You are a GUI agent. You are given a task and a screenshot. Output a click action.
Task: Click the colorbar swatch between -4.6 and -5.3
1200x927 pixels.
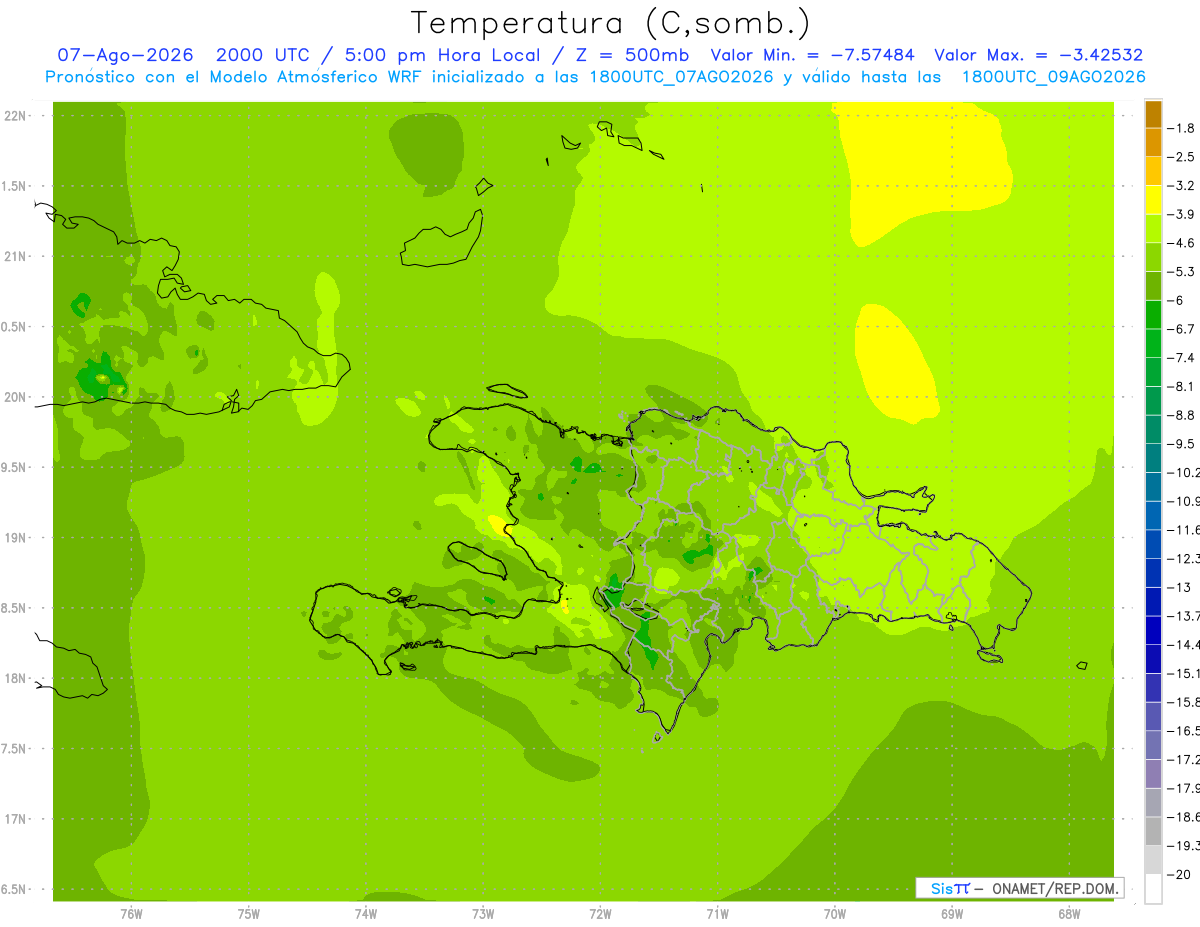[1153, 257]
